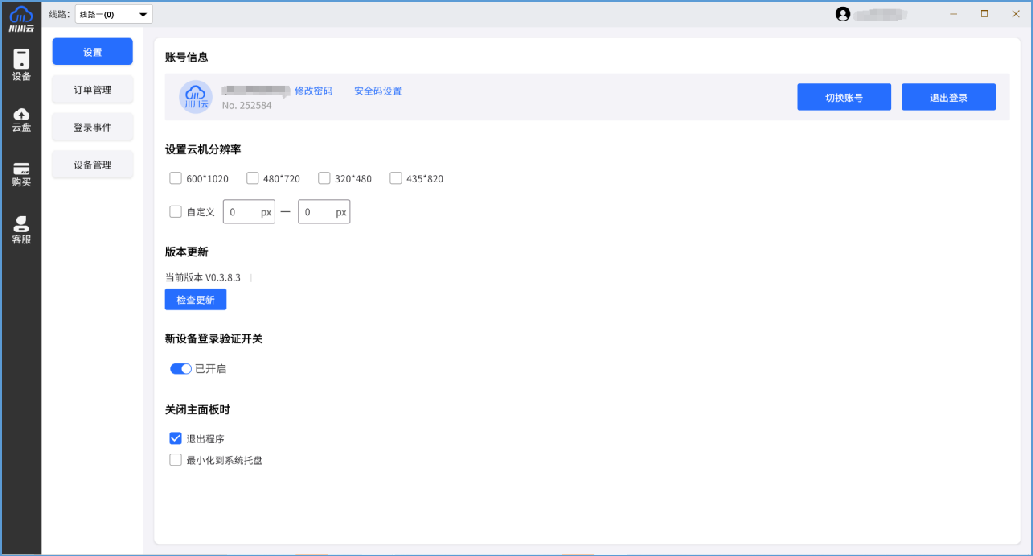
Task: Click the 修改密码 link
Action: tap(313, 91)
